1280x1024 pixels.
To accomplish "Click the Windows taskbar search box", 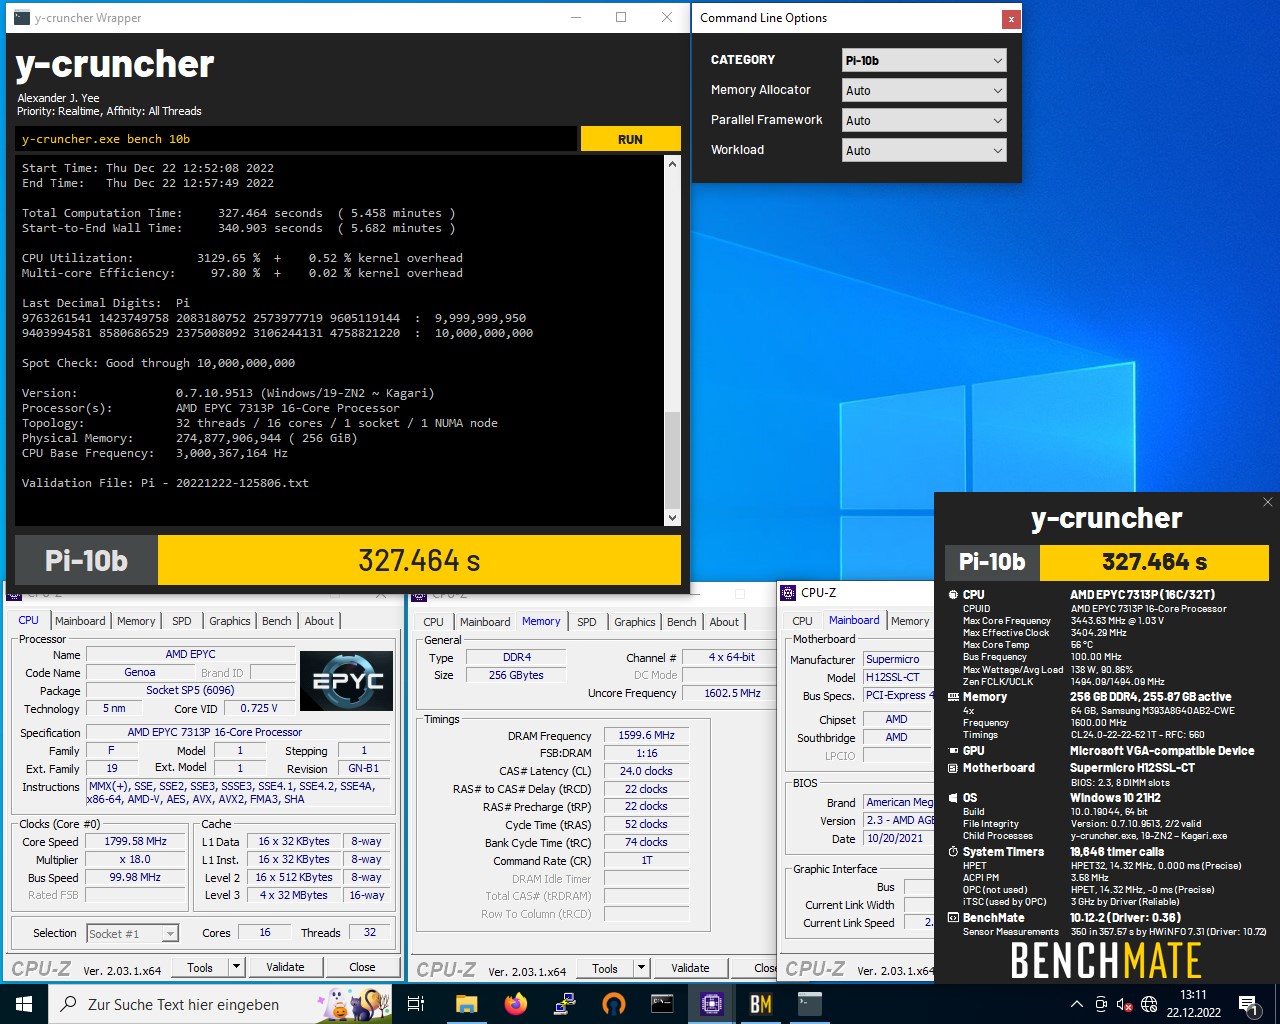I will coord(220,1004).
